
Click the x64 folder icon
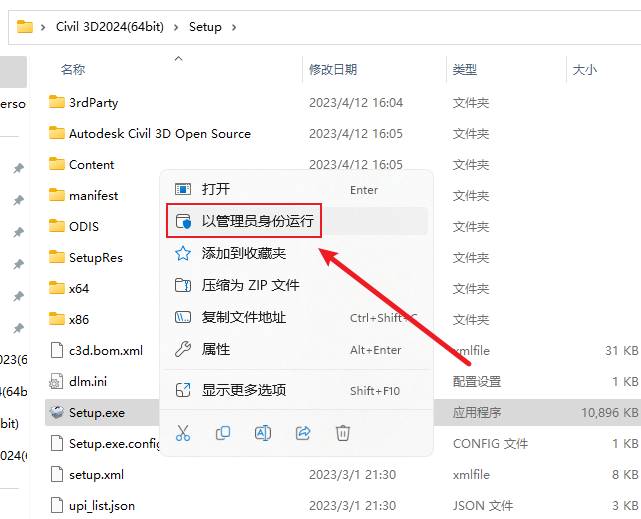click(56, 288)
